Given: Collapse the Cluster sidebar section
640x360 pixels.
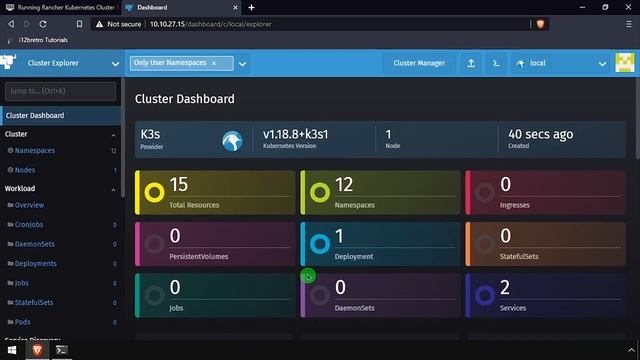Looking at the screenshot, I should (x=113, y=135).
